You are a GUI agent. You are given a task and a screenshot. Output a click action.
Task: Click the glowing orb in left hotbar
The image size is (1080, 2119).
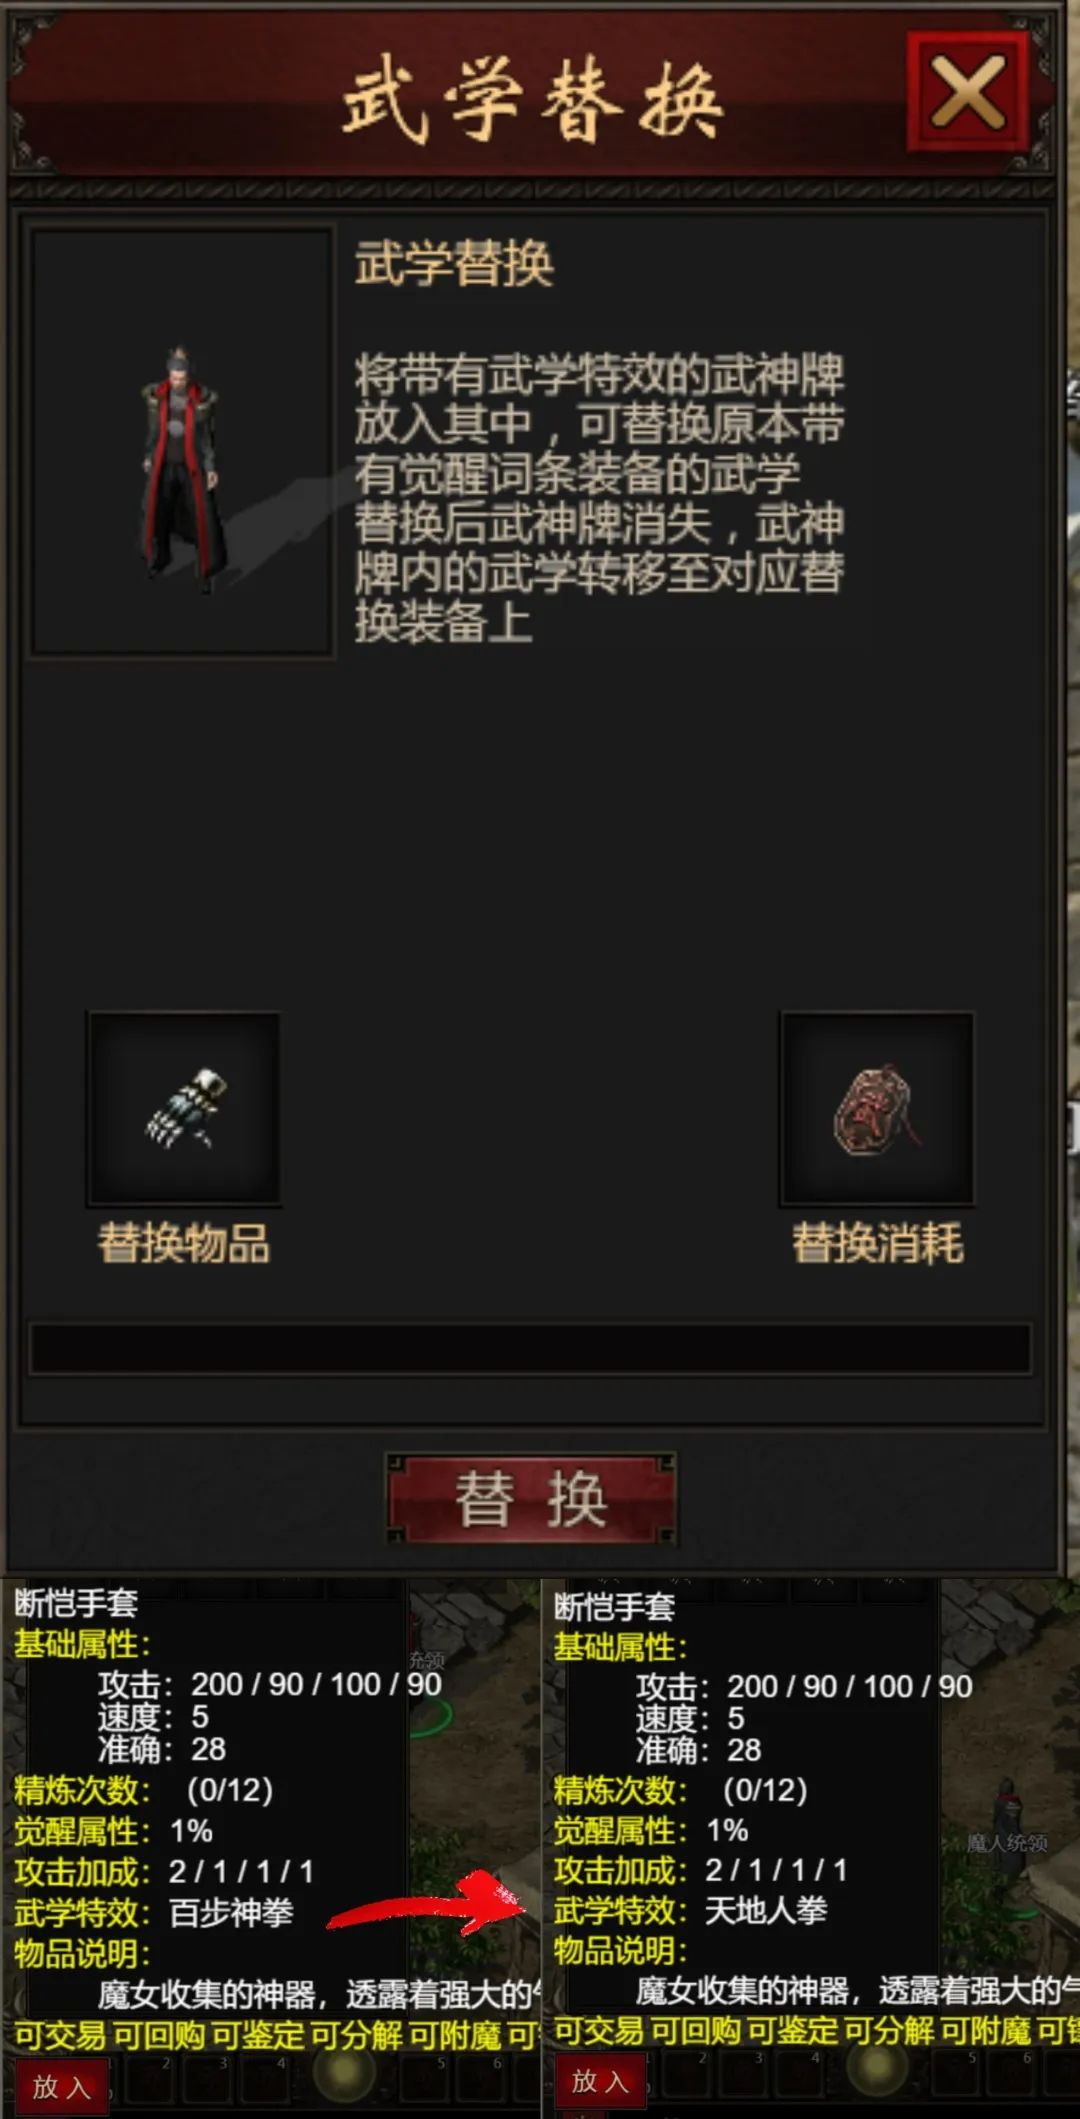click(344, 2076)
